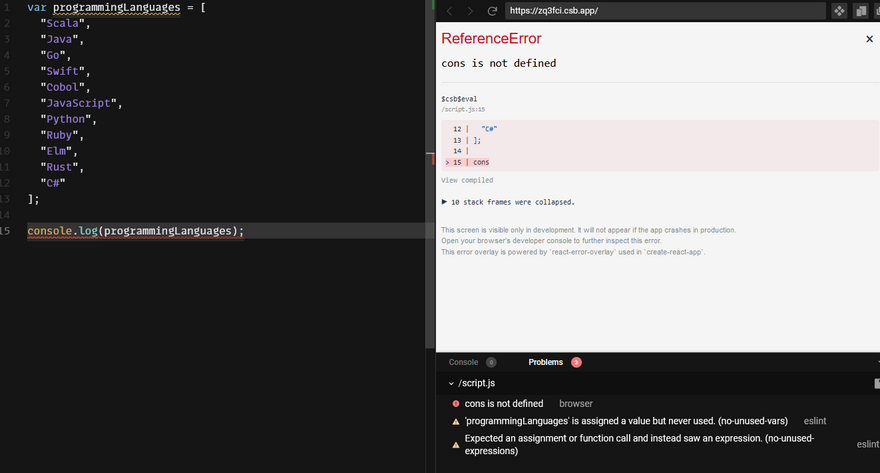The width and height of the screenshot is (880, 473).
Task: Click the warning icon for the no-unused-vars message
Action: click(456, 422)
